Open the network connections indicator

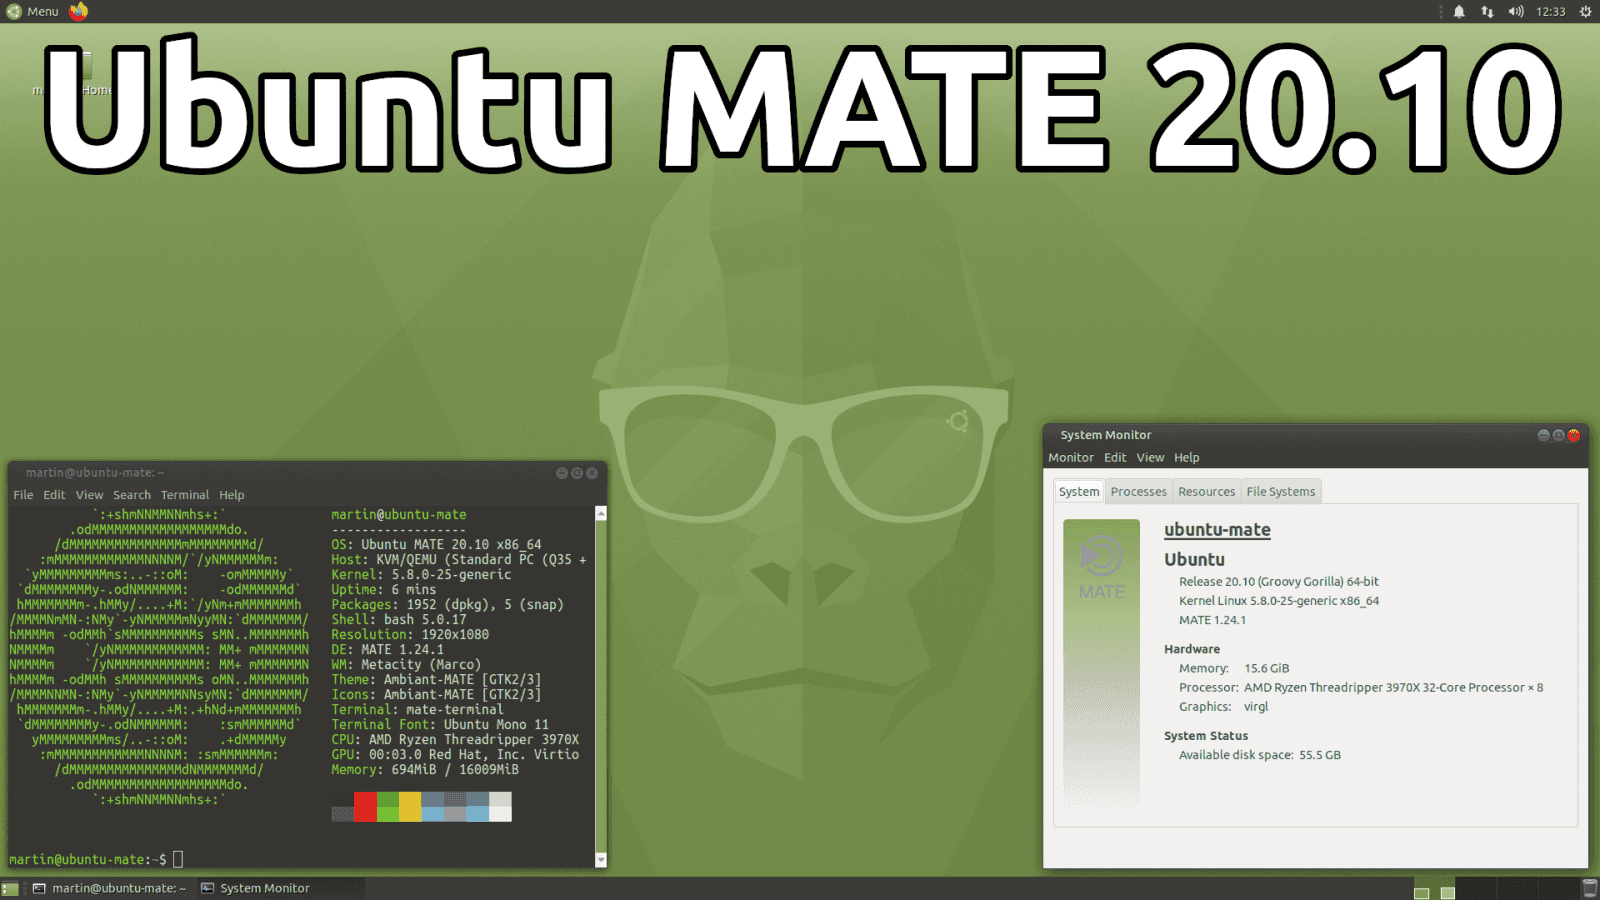pos(1487,12)
